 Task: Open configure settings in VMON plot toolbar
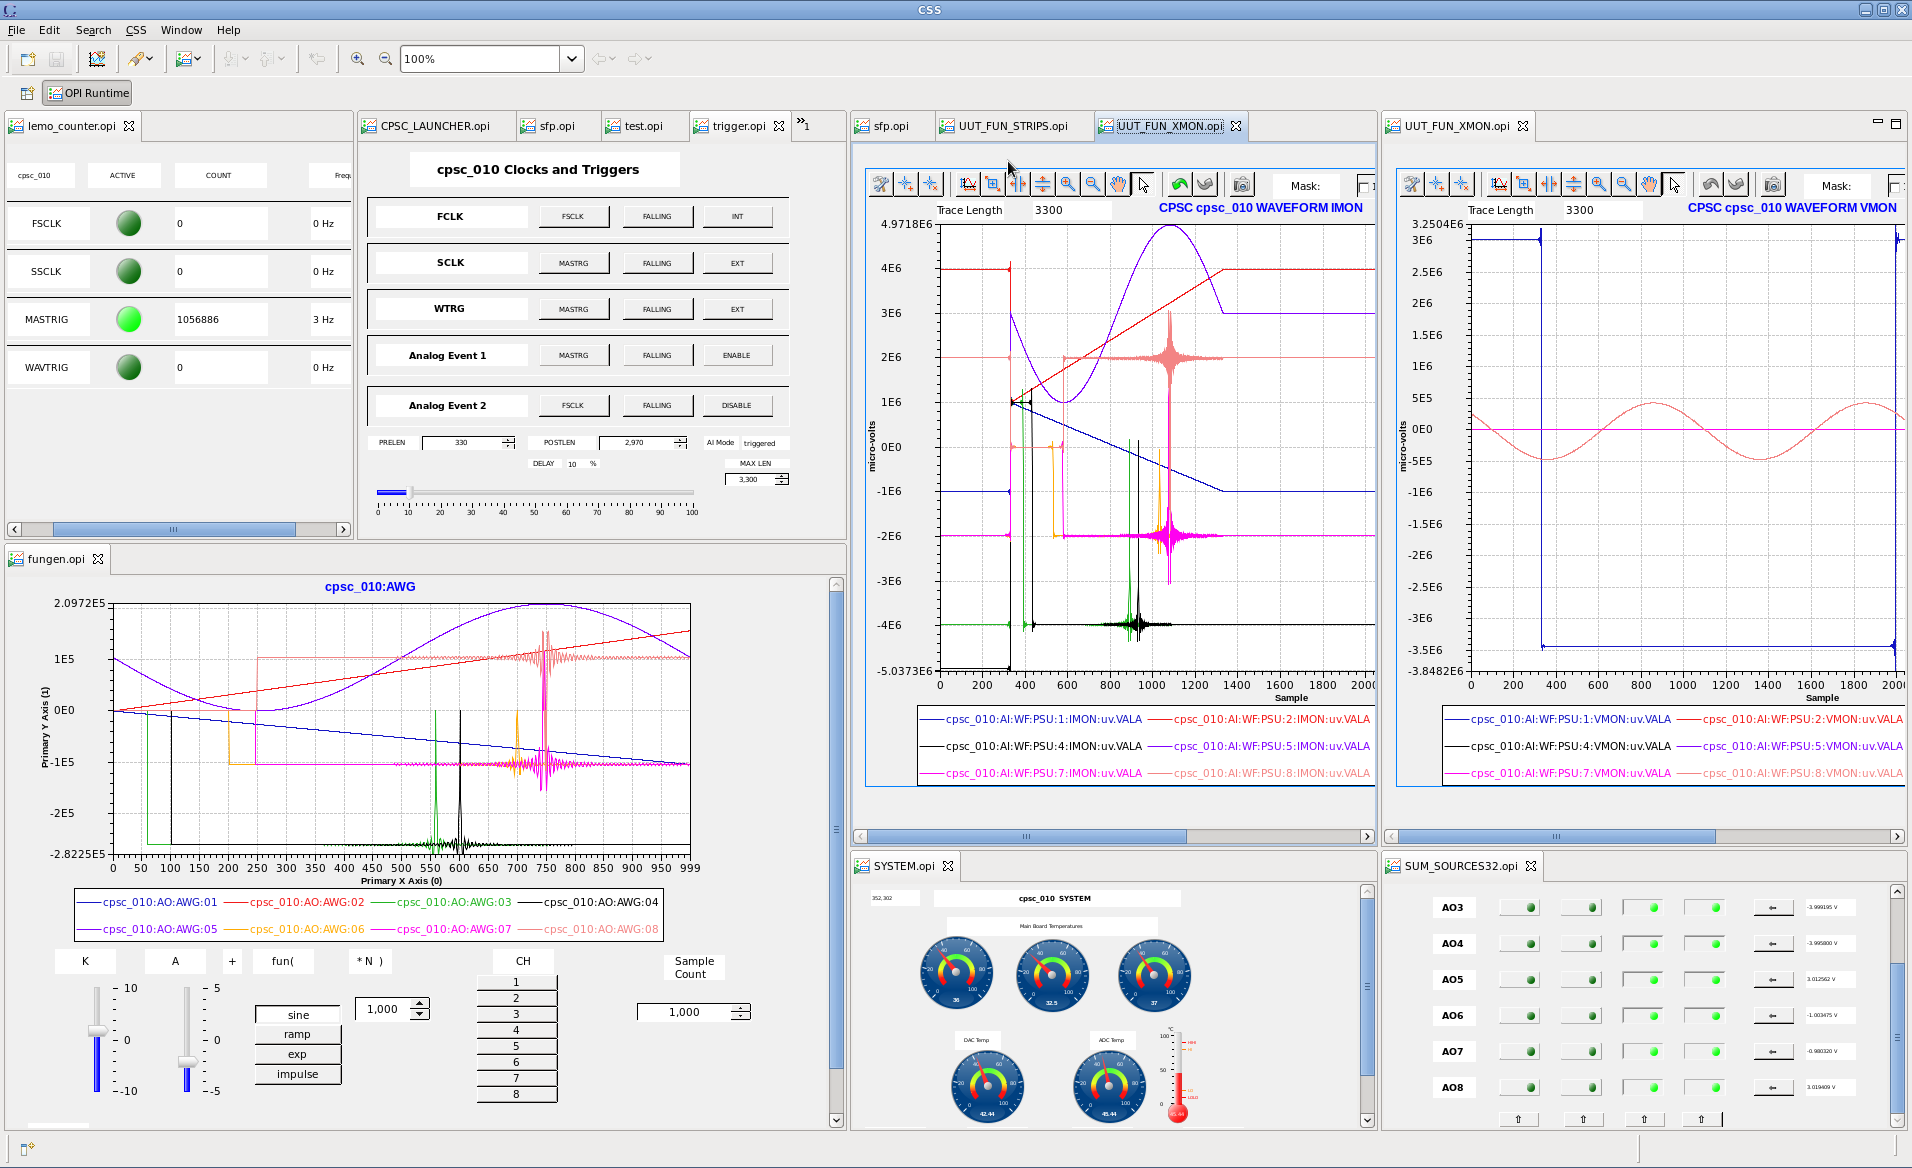pyautogui.click(x=1411, y=184)
